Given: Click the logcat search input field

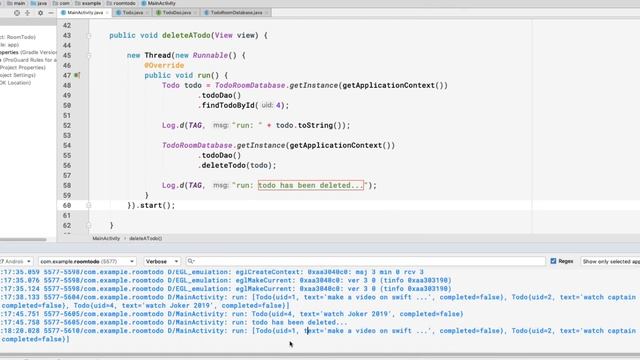Looking at the screenshot, I should pos(365,261).
